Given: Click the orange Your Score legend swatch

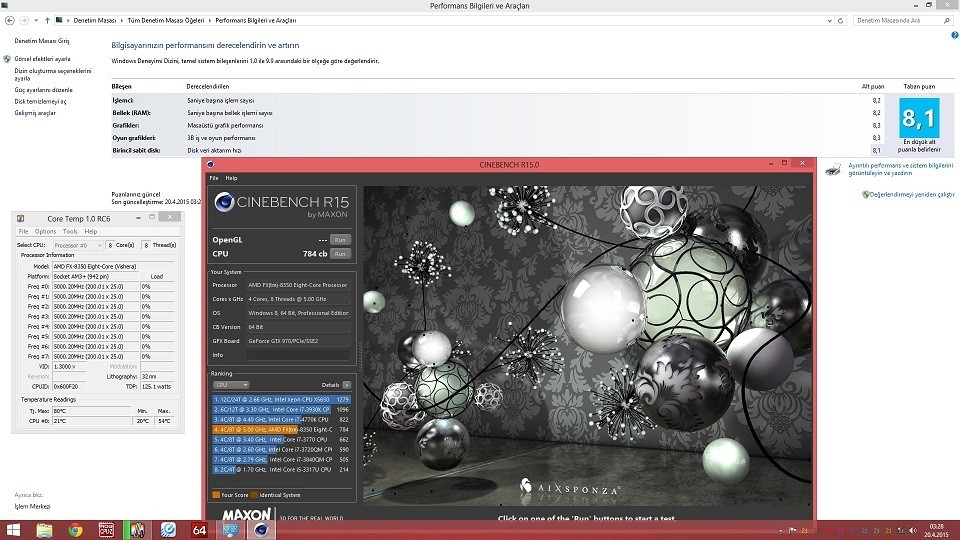Looking at the screenshot, I should click(x=216, y=495).
